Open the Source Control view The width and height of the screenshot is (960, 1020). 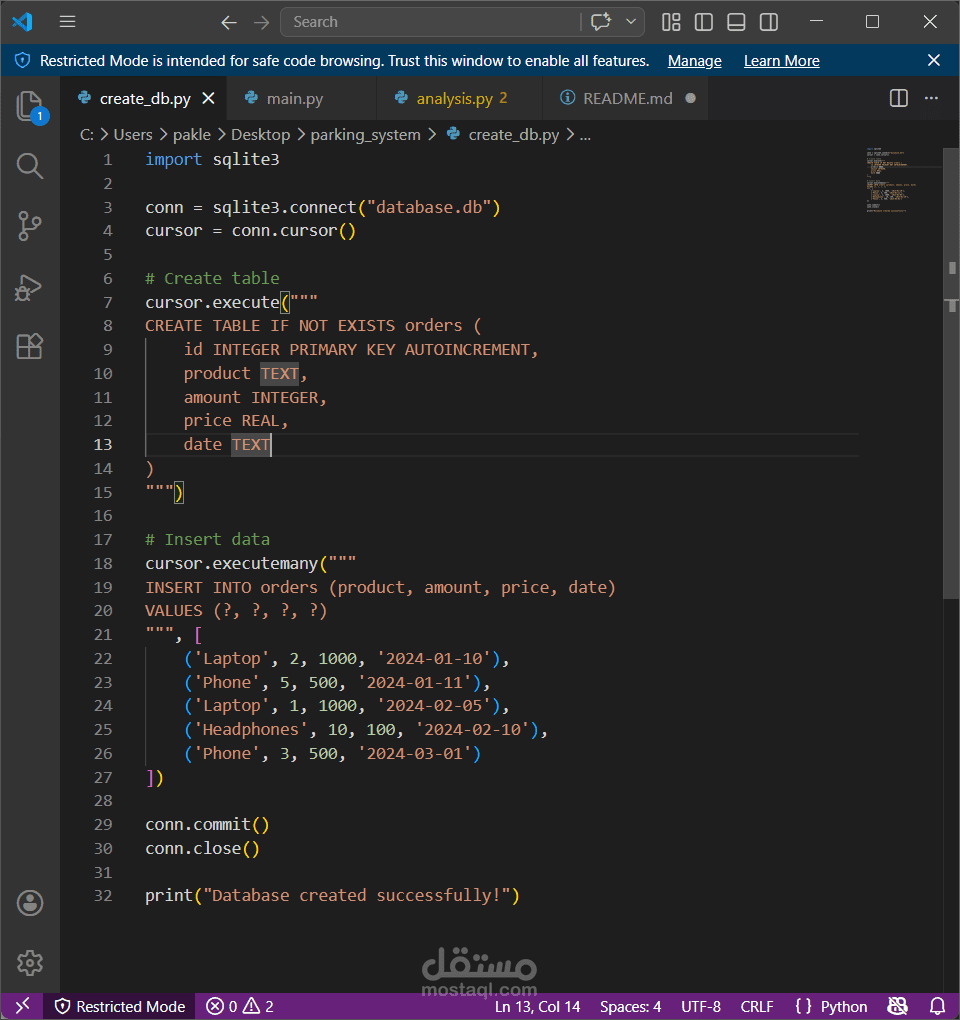(x=30, y=226)
